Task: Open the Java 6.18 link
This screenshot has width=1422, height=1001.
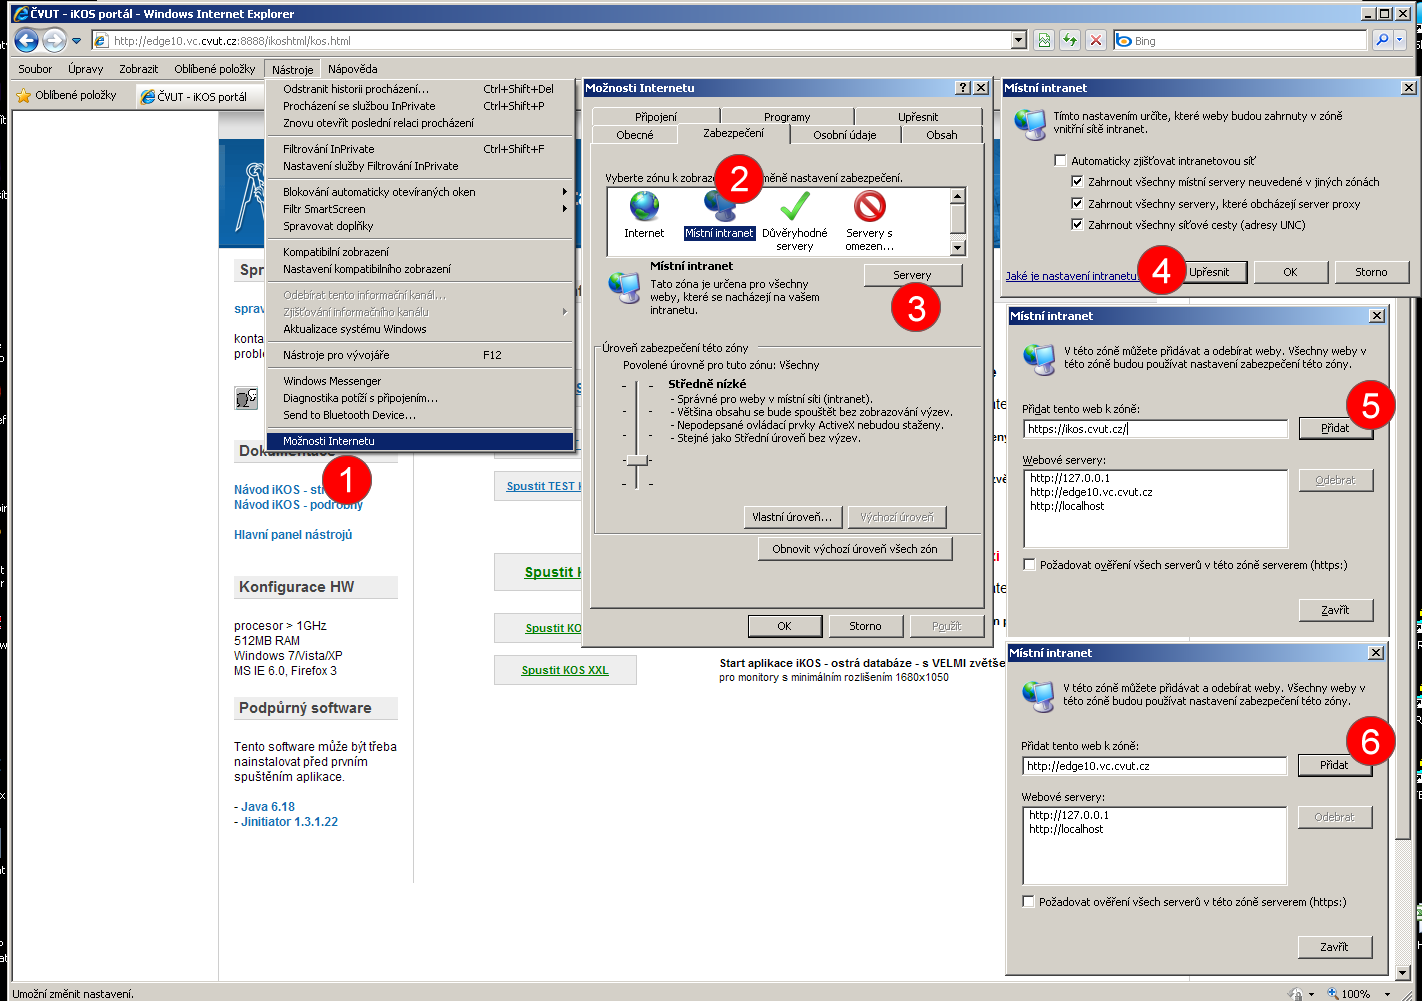Action: coord(268,807)
